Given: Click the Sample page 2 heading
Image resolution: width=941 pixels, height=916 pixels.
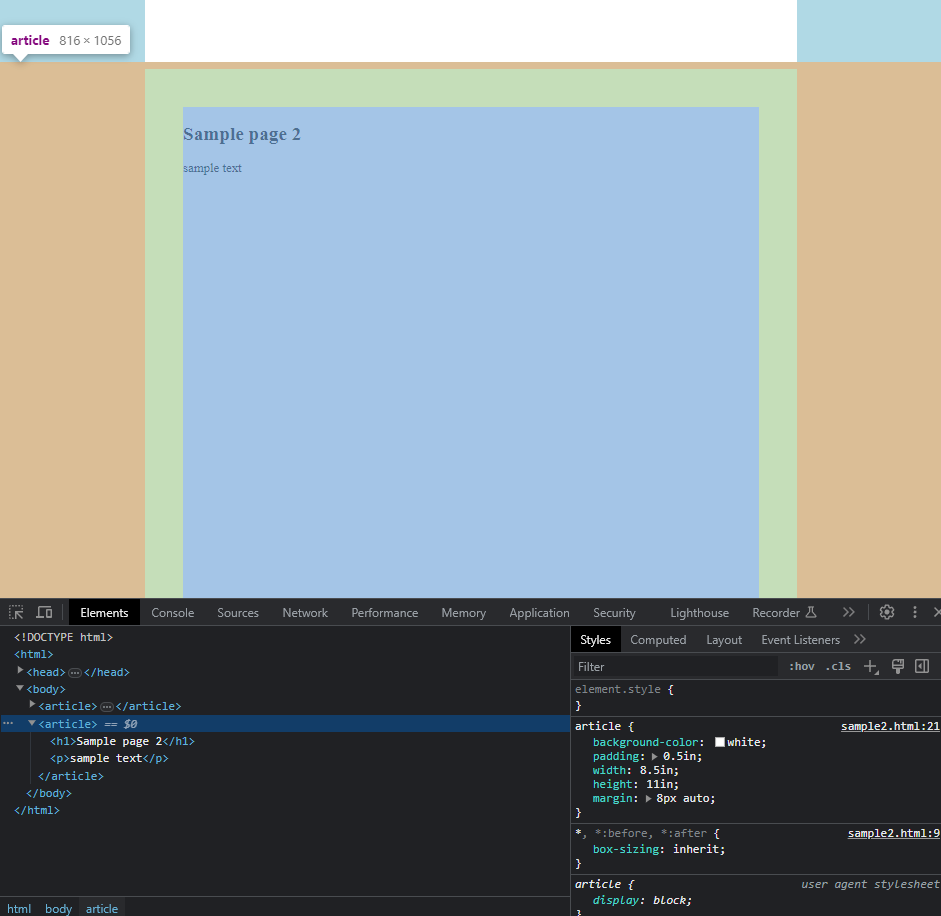Looking at the screenshot, I should coord(242,134).
